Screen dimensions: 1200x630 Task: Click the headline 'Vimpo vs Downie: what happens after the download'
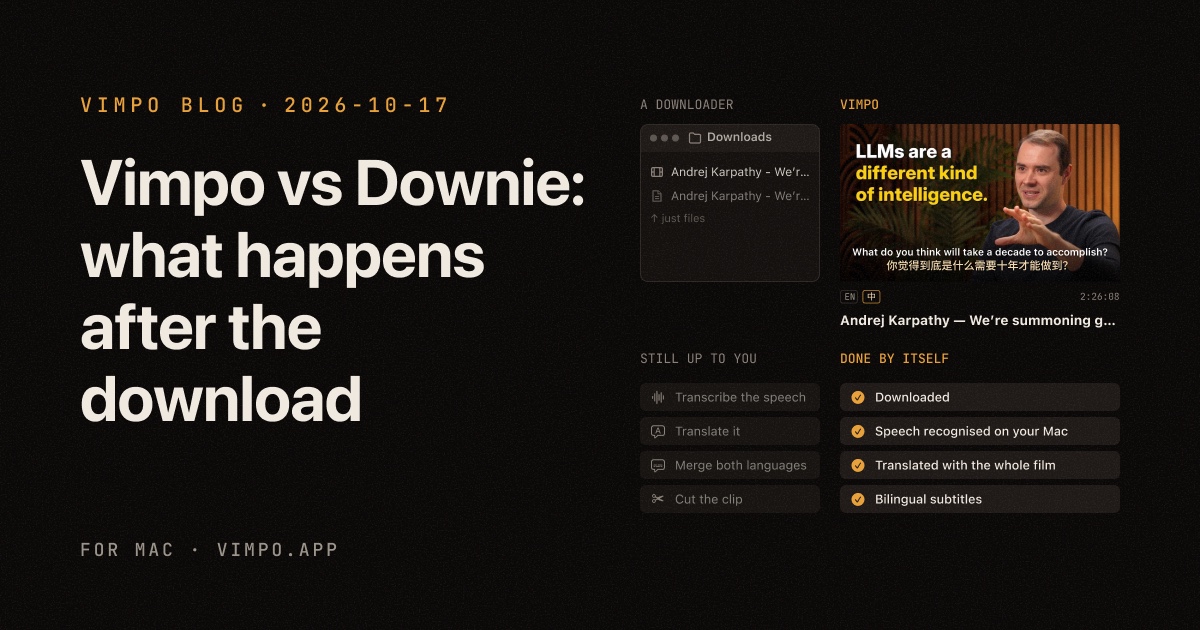pos(332,291)
